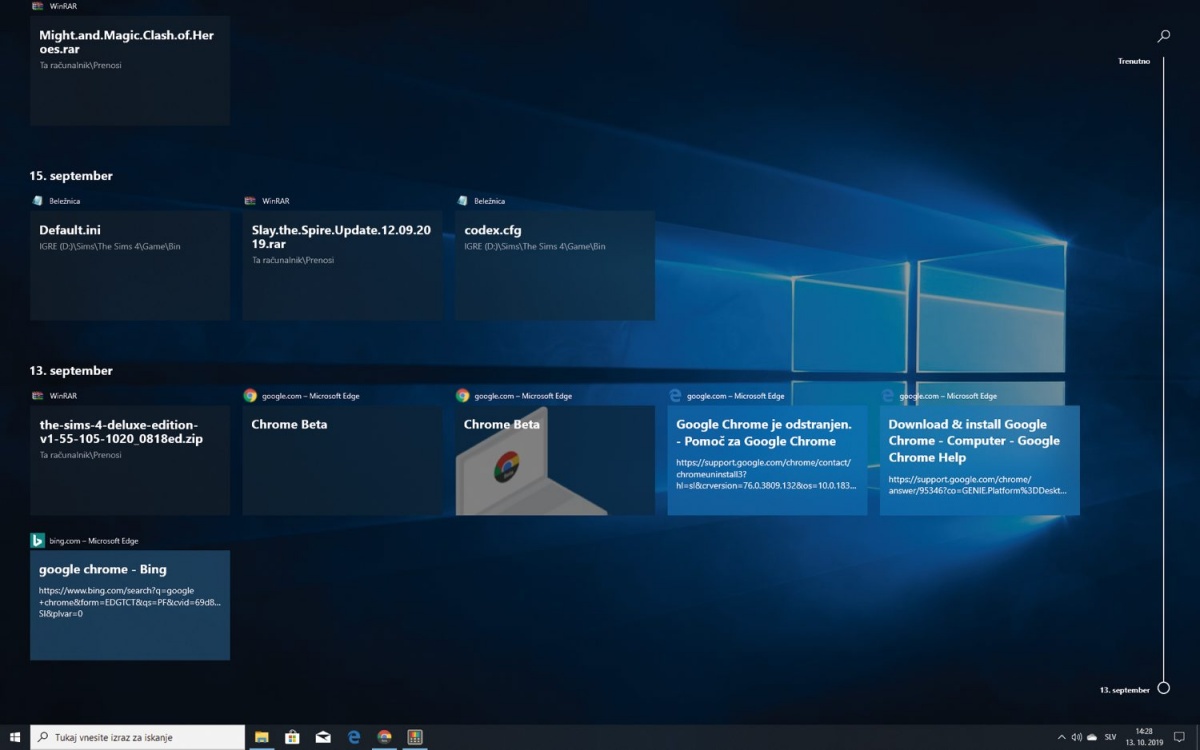Click the Start button on the taskbar
1200x750 pixels.
click(x=15, y=737)
